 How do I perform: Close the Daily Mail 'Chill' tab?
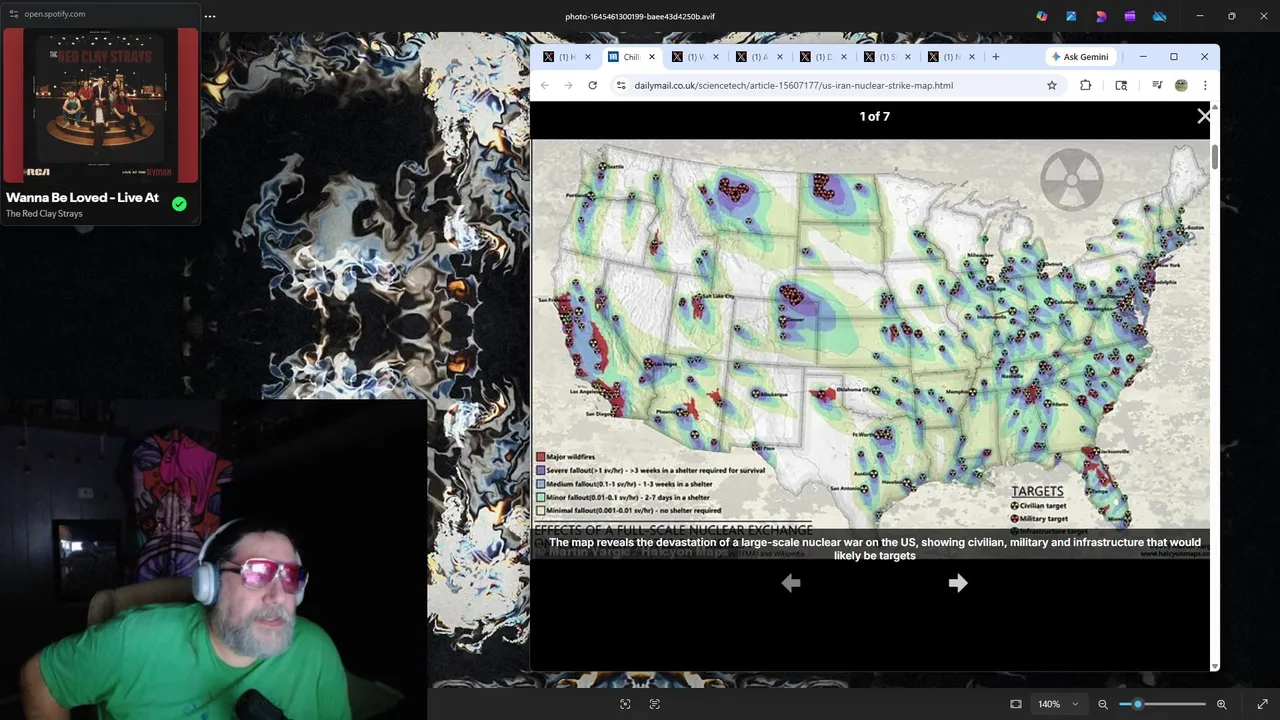point(652,57)
